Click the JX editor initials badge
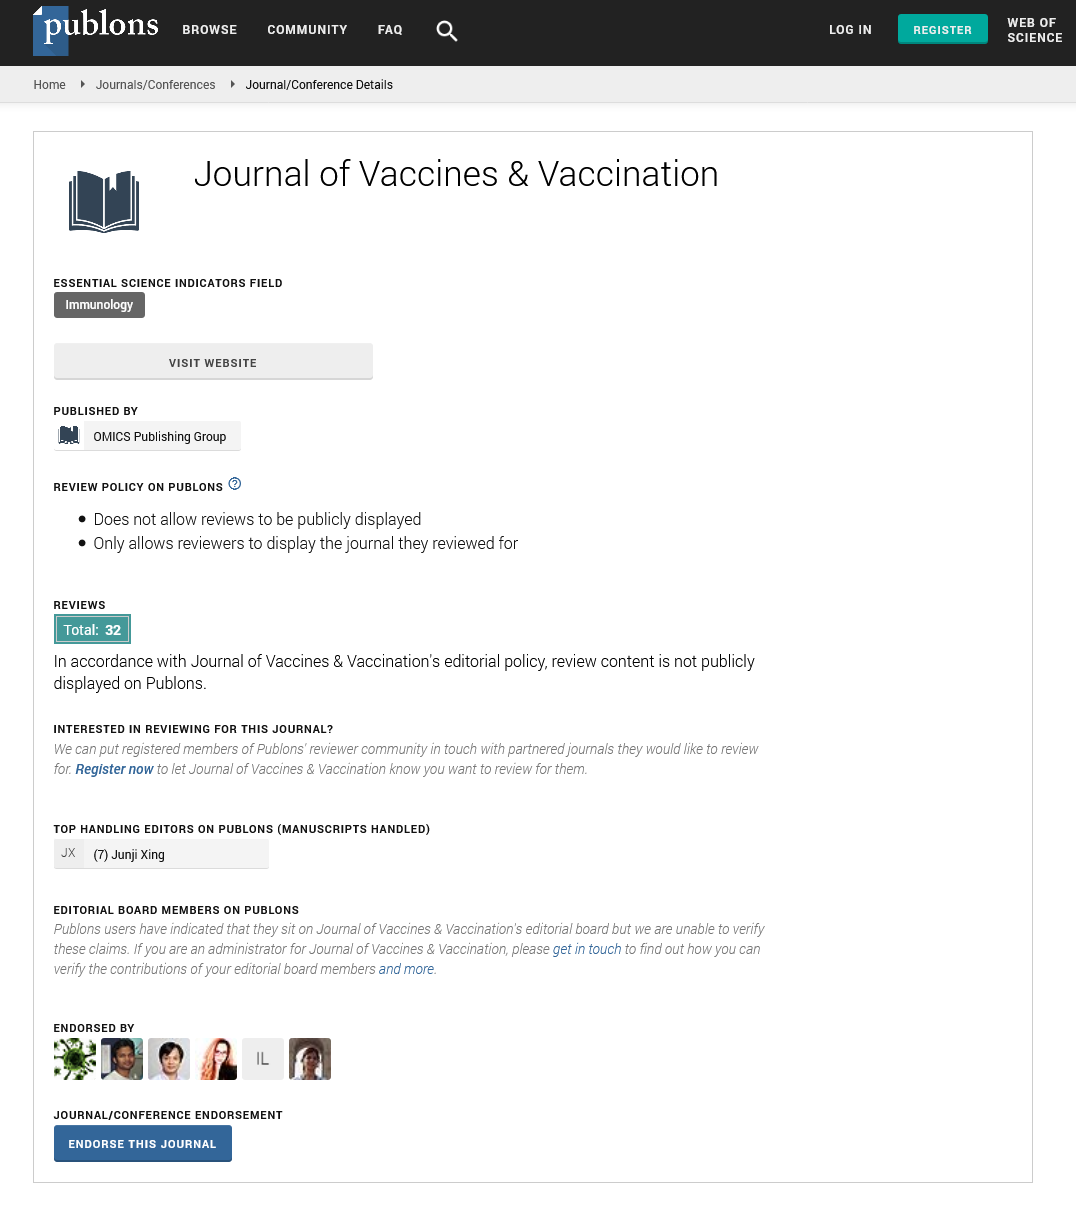Image resolution: width=1076 pixels, height=1208 pixels. 68,853
